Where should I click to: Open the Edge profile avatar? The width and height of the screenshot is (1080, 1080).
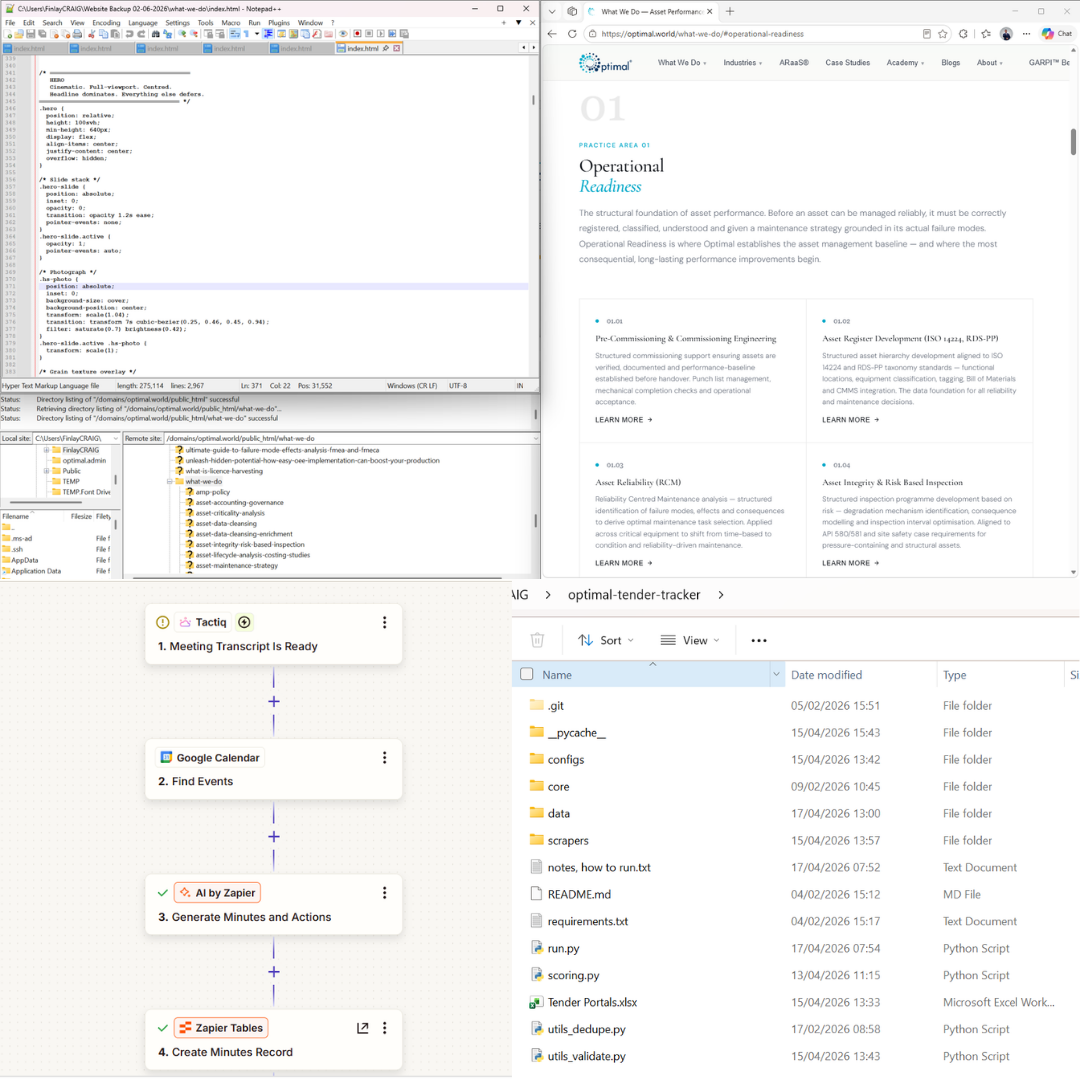tap(1006, 34)
